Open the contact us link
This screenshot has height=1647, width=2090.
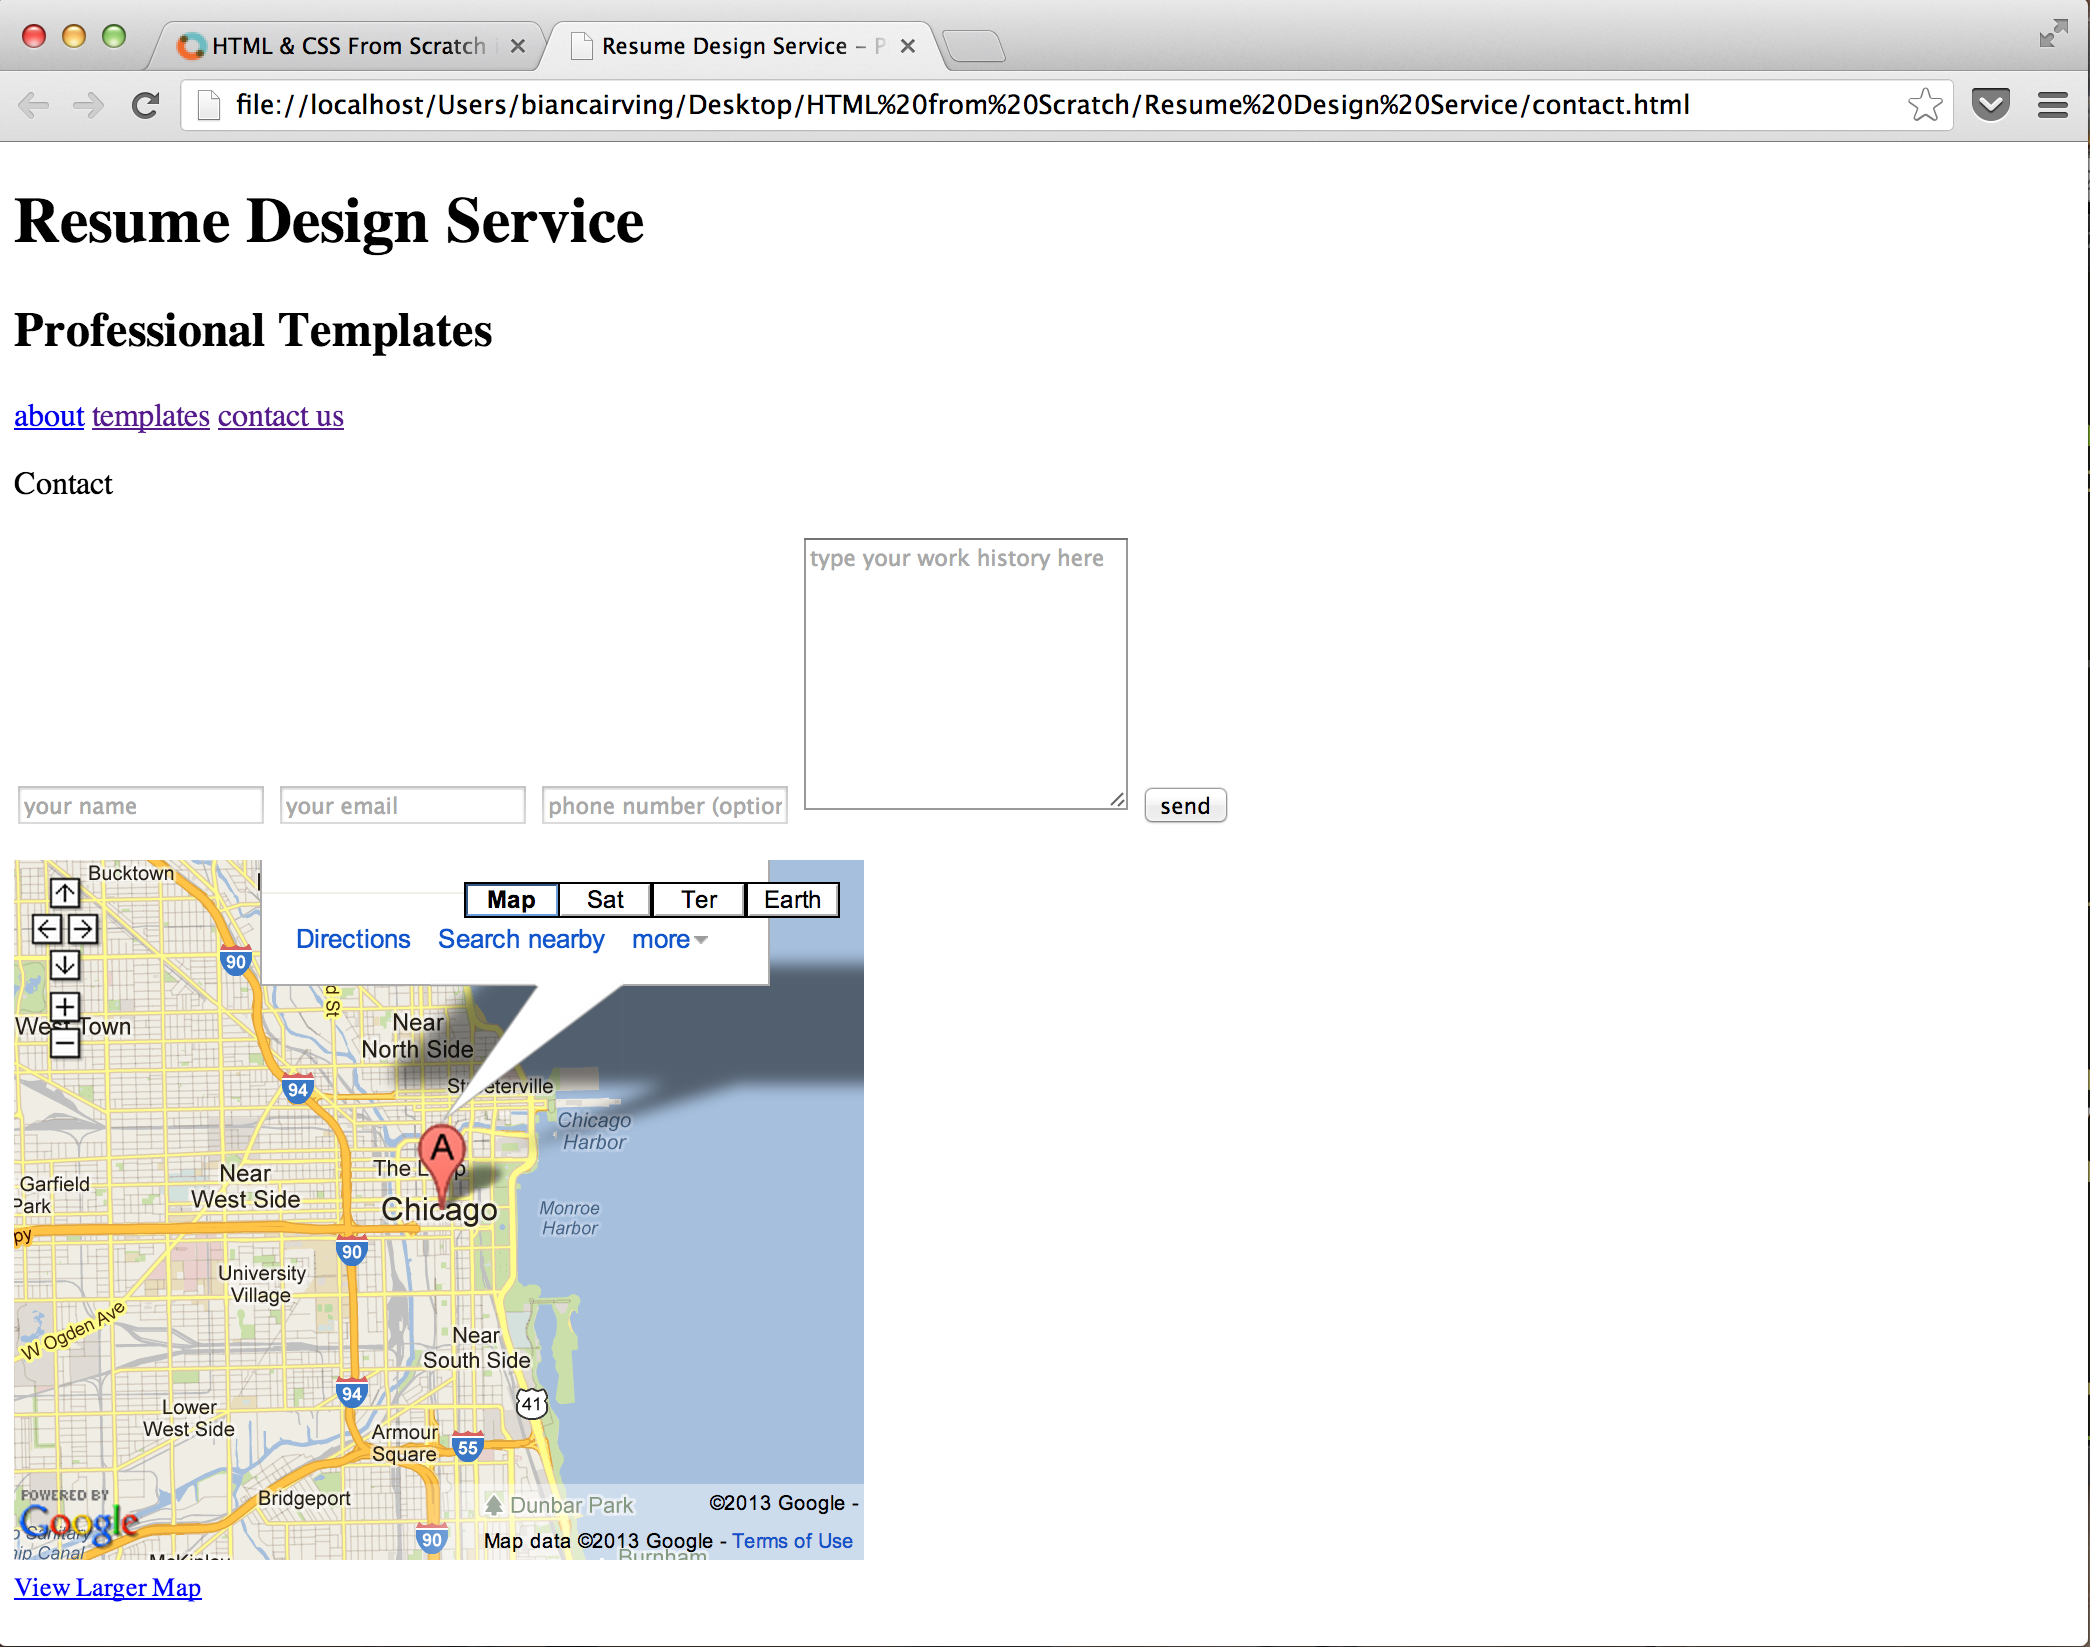[x=281, y=416]
